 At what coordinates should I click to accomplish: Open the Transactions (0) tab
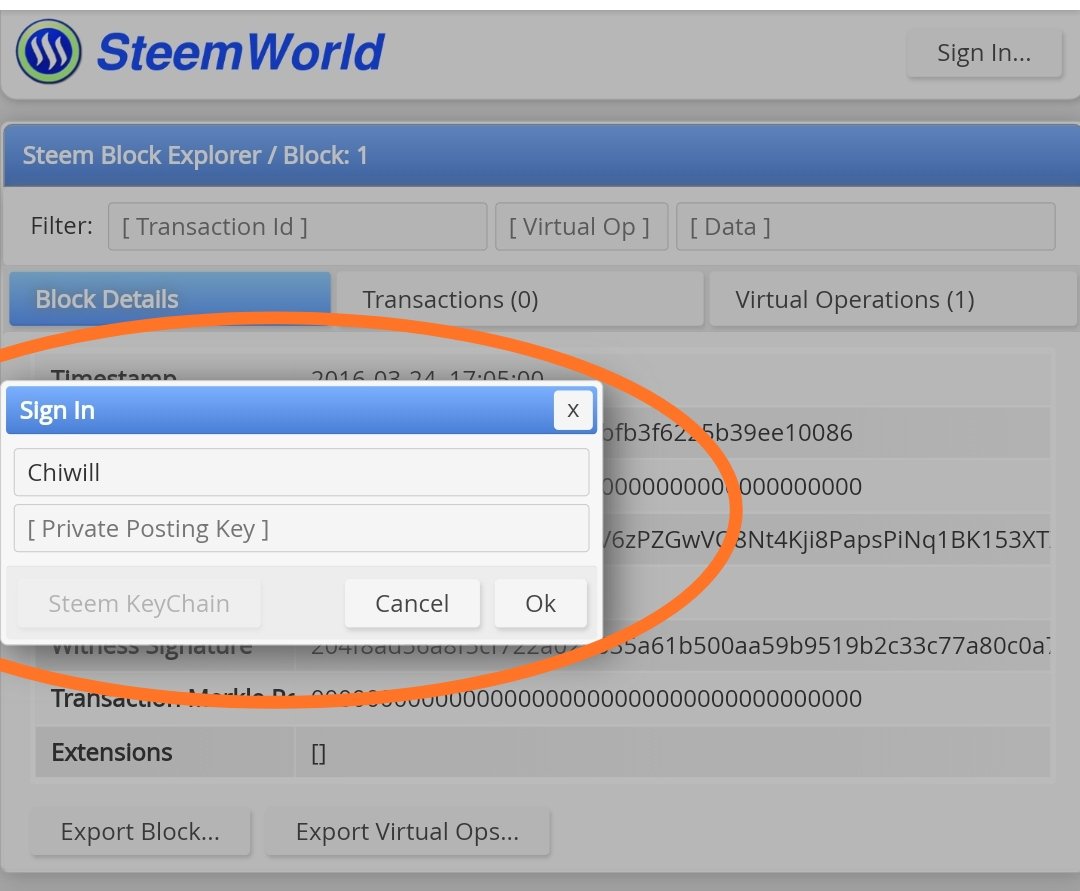pyautogui.click(x=520, y=300)
